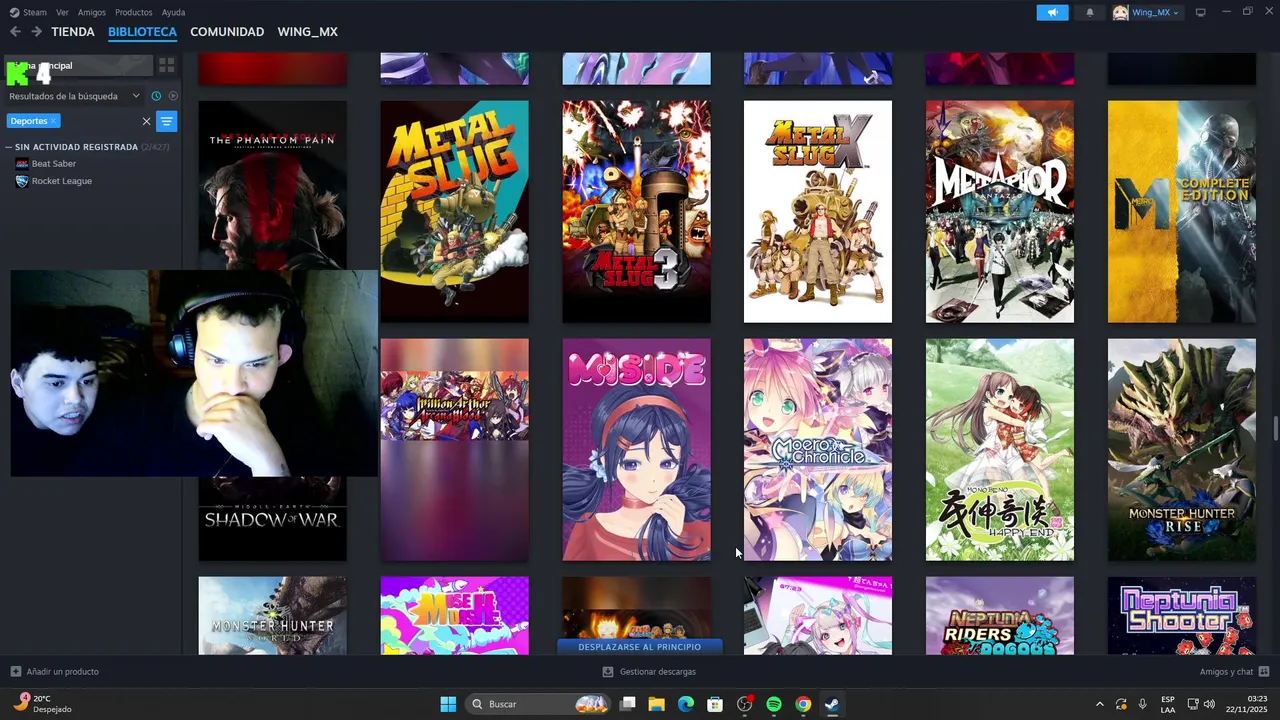Sort library by recent activity clock icon

point(156,96)
